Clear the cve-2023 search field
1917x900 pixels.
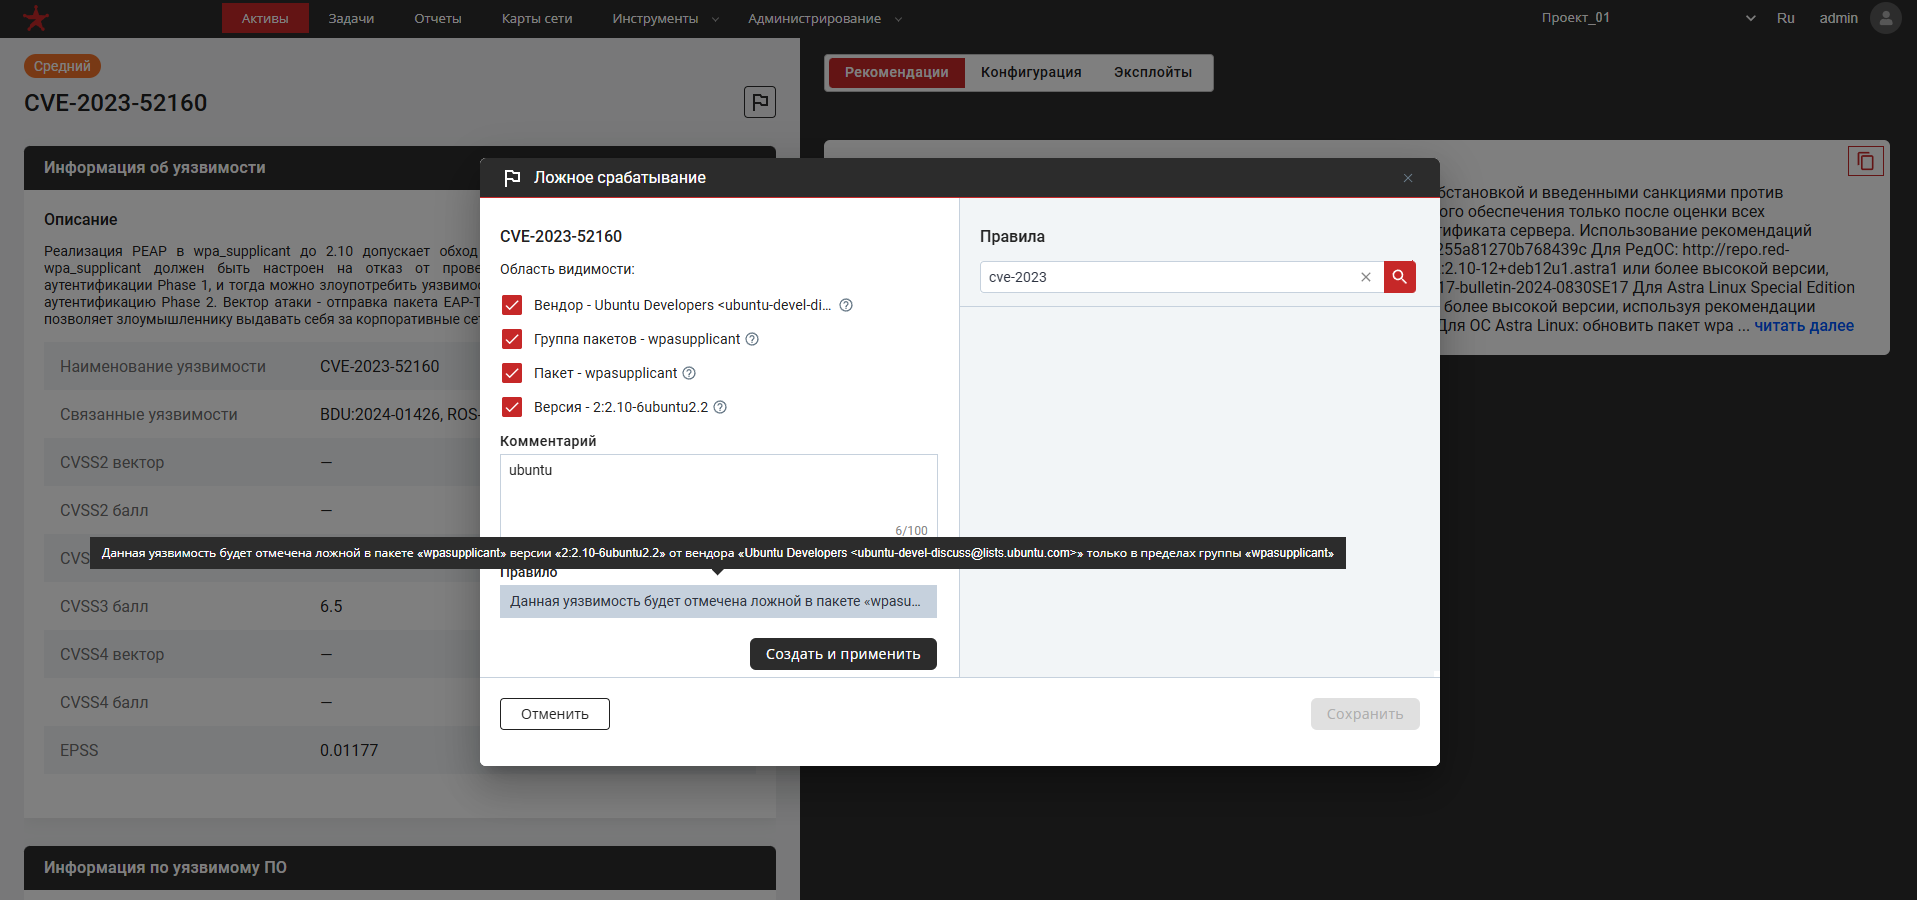(x=1365, y=277)
